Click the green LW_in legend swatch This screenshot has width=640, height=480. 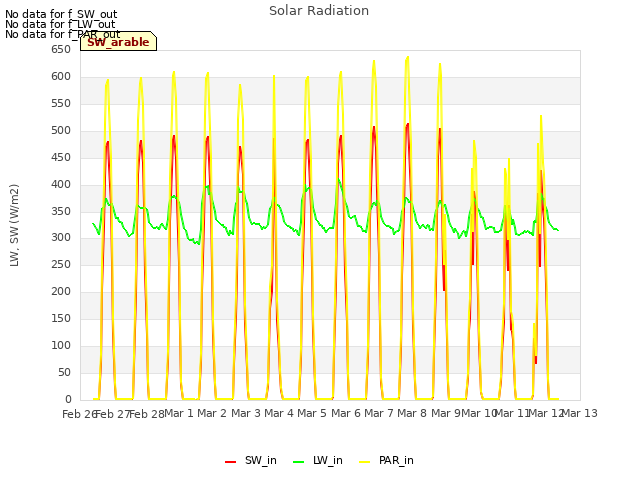coord(299,462)
